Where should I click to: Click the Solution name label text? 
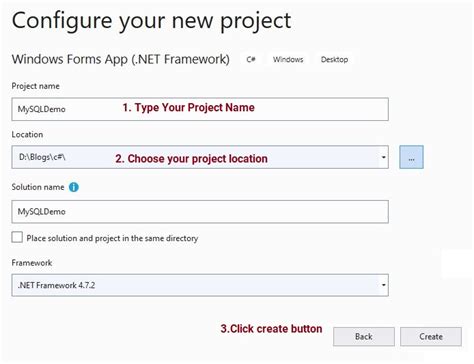[38, 187]
